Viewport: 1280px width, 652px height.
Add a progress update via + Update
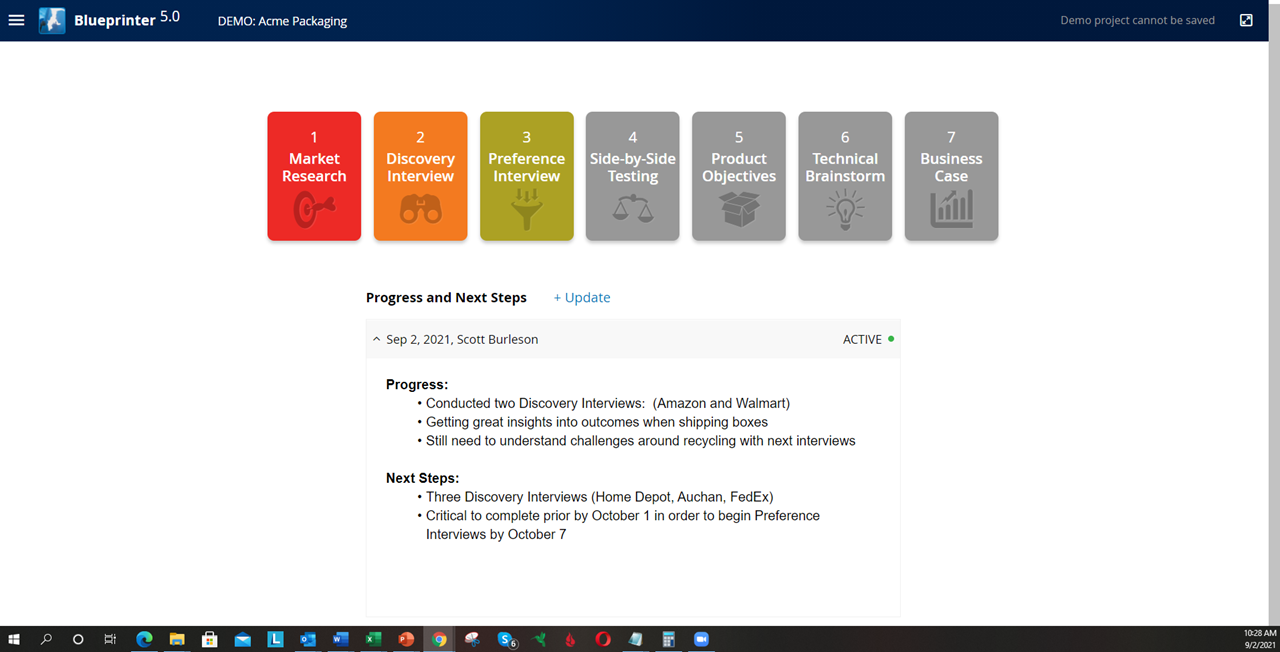pyautogui.click(x=582, y=297)
